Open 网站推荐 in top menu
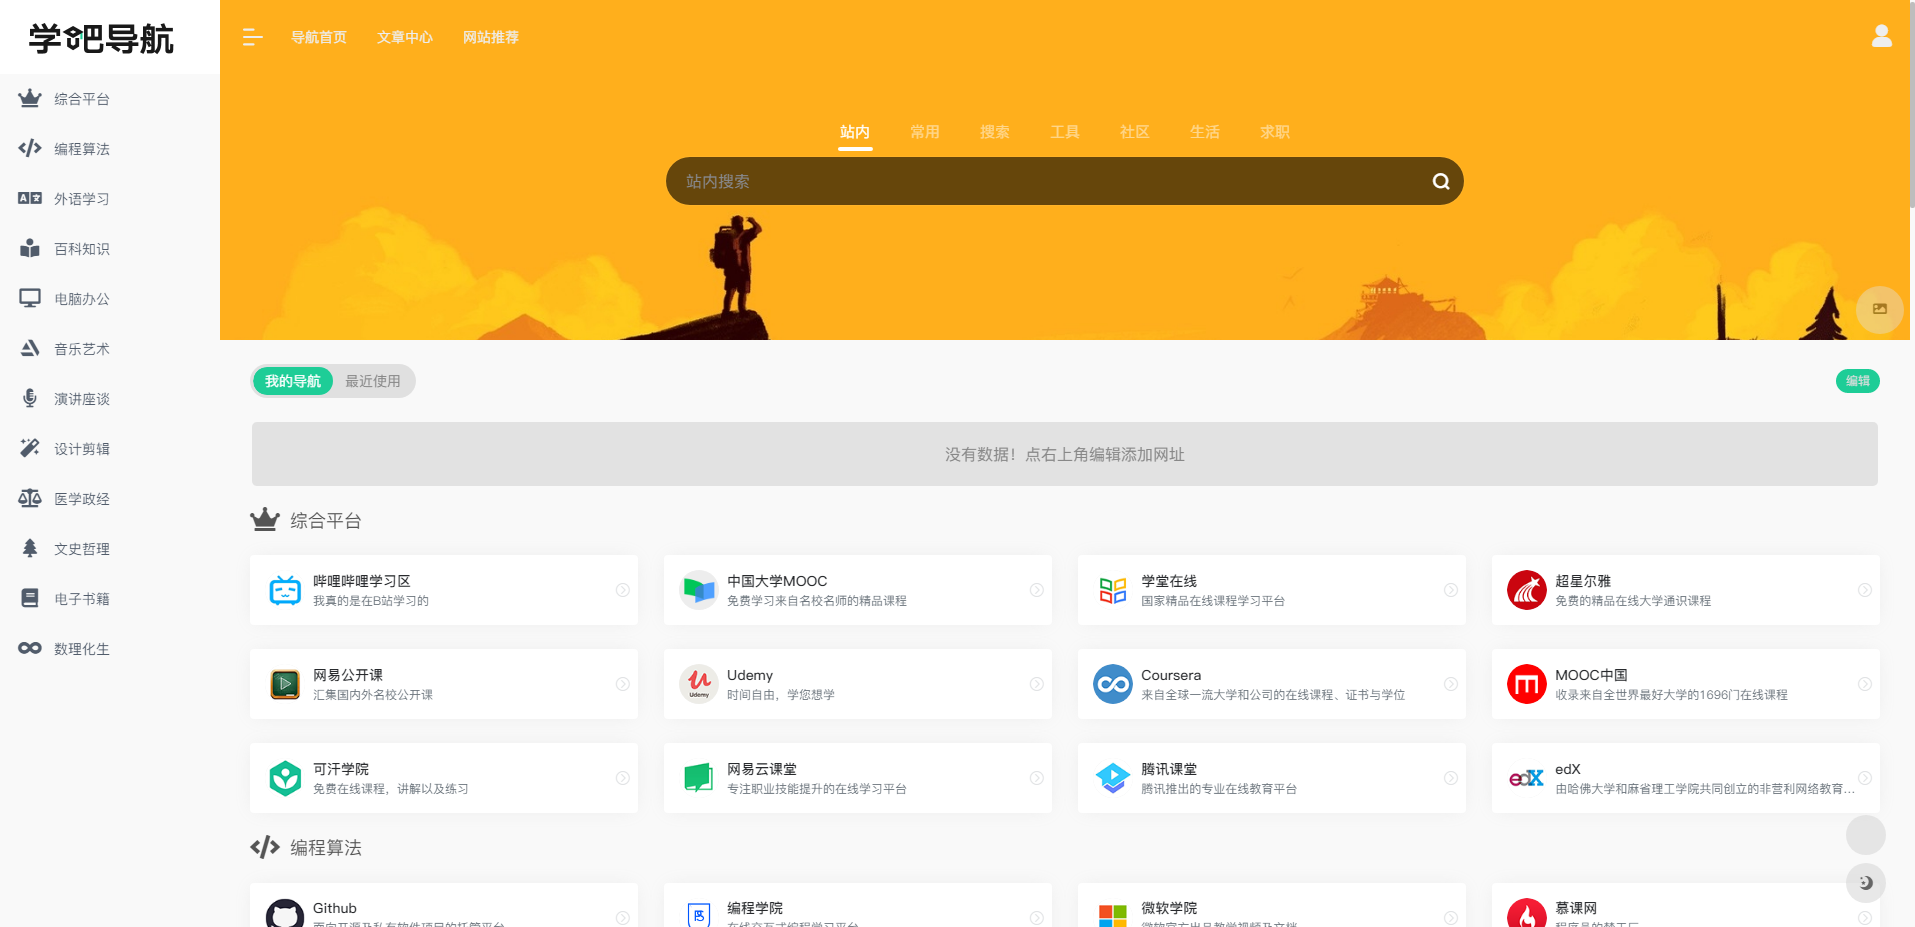The image size is (1915, 927). 490,37
